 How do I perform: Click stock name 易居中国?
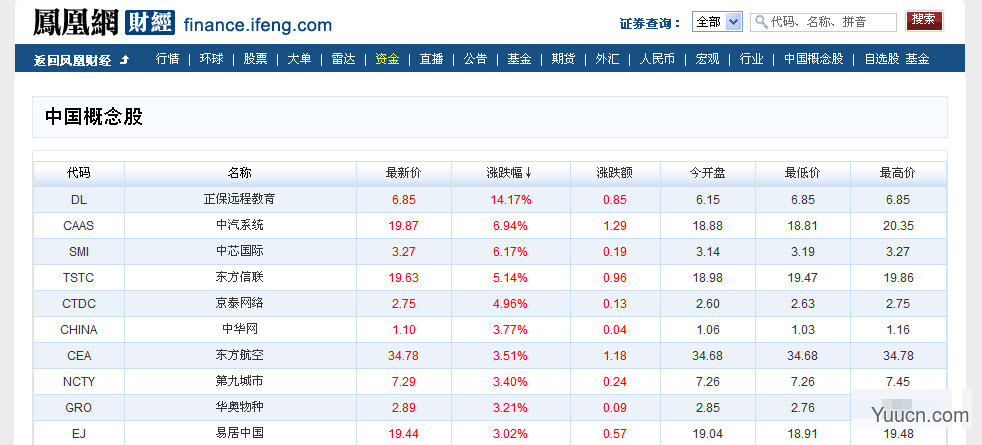coord(240,433)
